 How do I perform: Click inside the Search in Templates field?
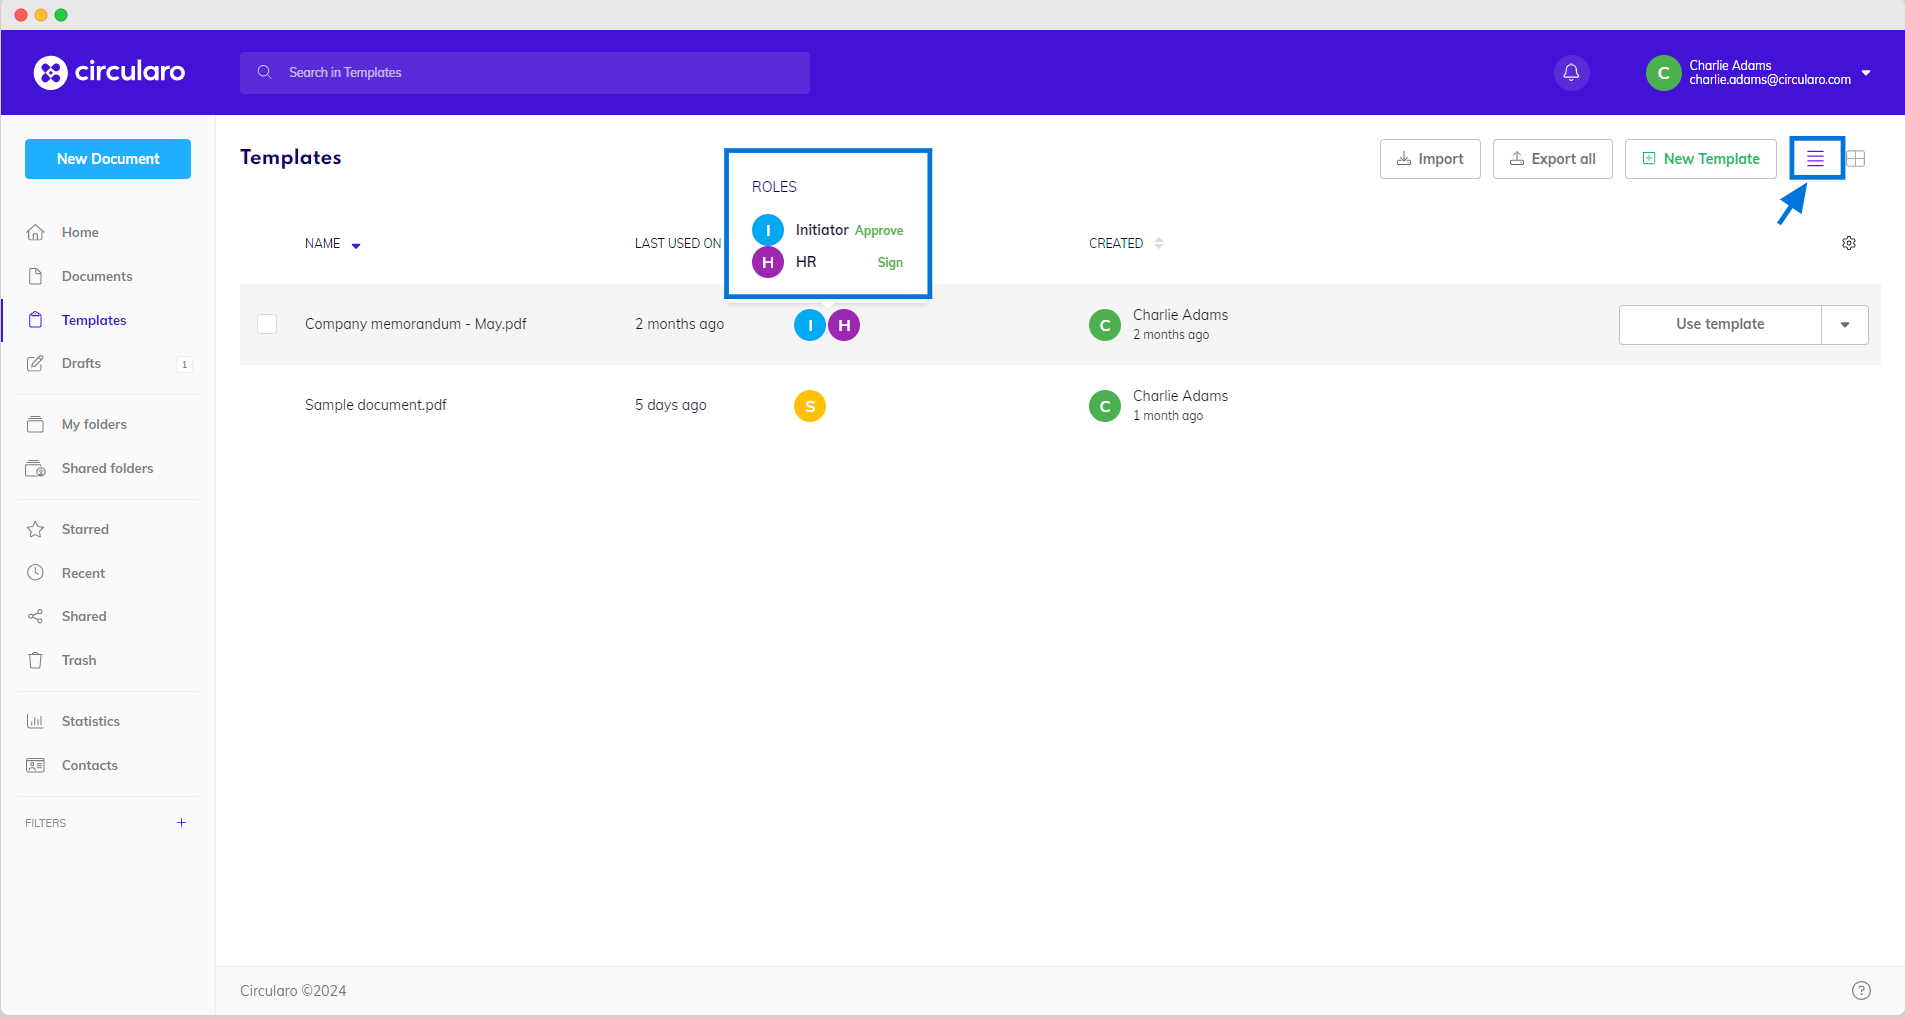pyautogui.click(x=500, y=72)
